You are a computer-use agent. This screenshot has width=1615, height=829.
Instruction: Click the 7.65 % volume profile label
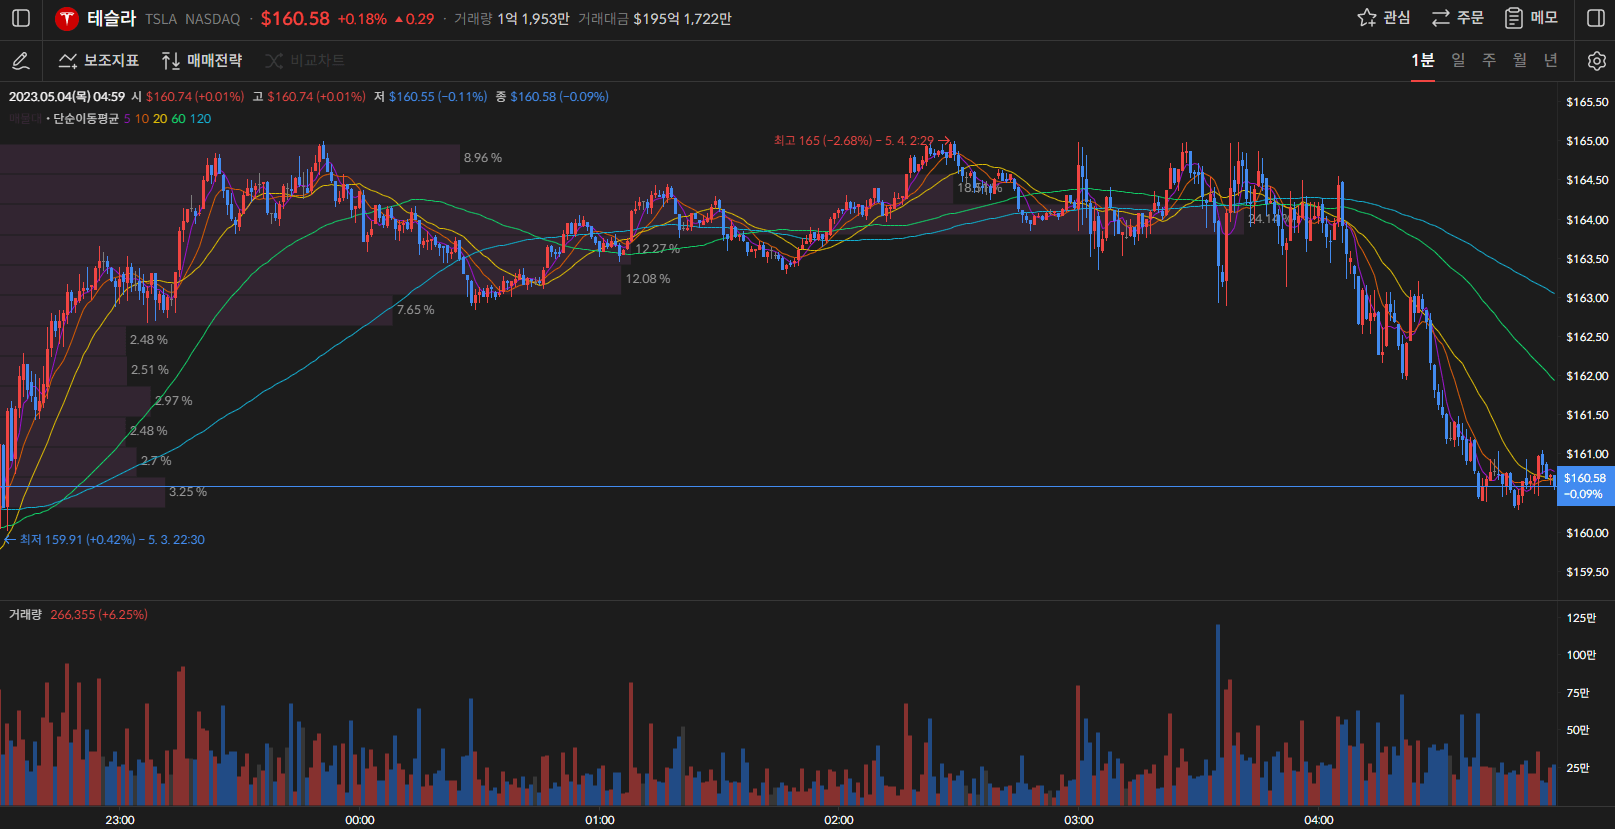coord(415,310)
